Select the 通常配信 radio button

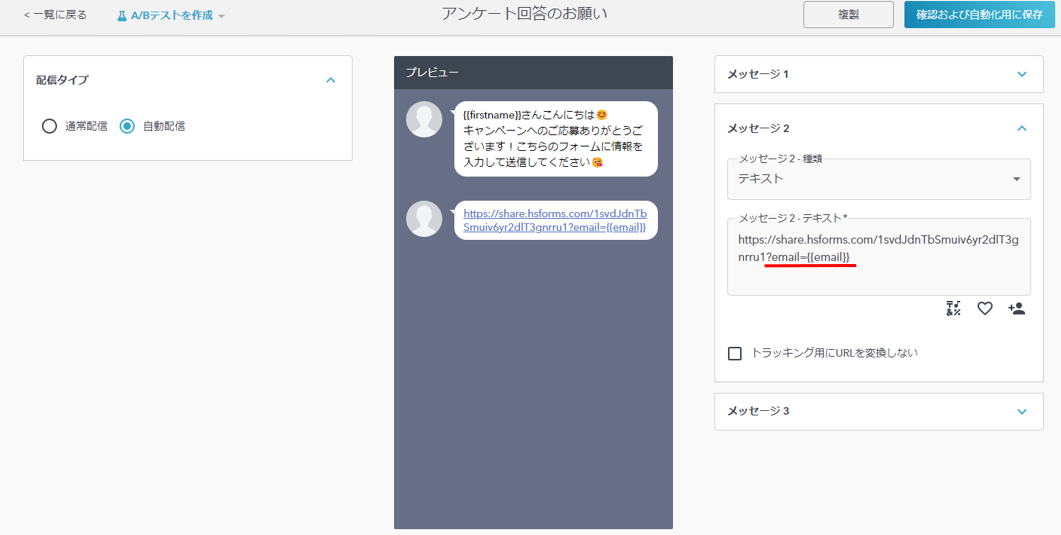click(x=49, y=126)
